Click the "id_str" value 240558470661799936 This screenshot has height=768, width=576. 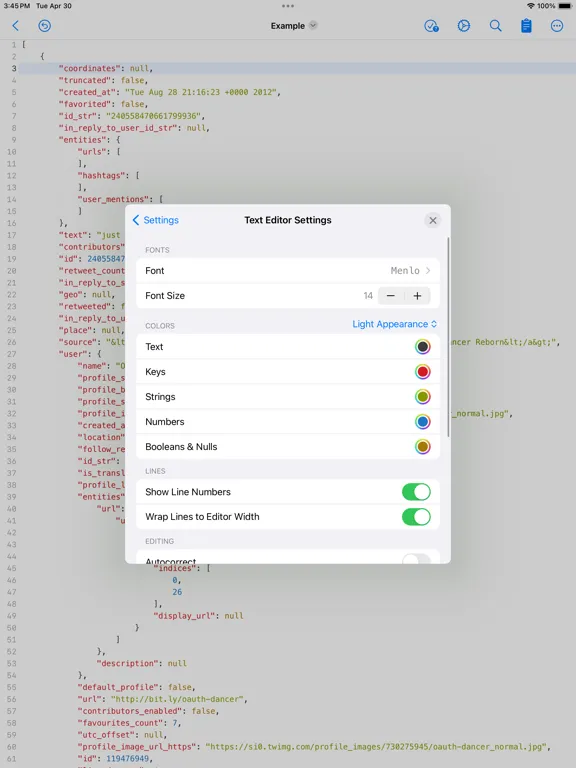click(x=154, y=116)
